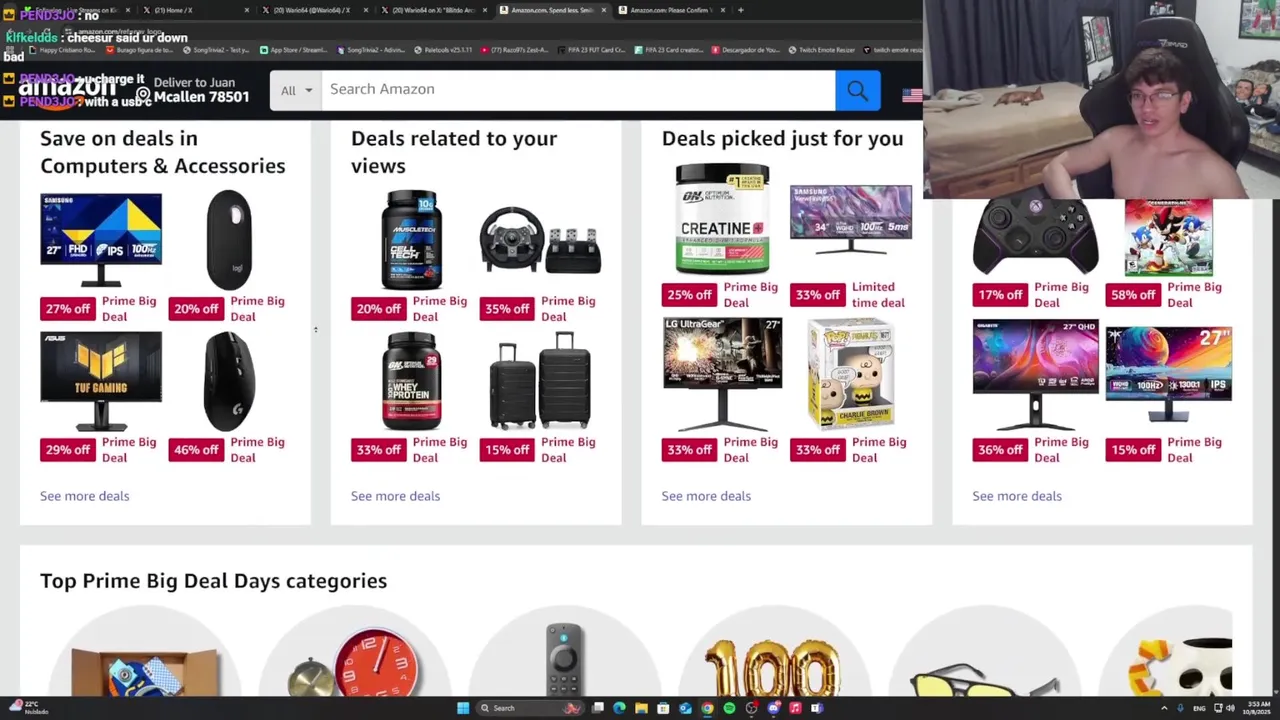Open a new browser tab

click(740, 10)
